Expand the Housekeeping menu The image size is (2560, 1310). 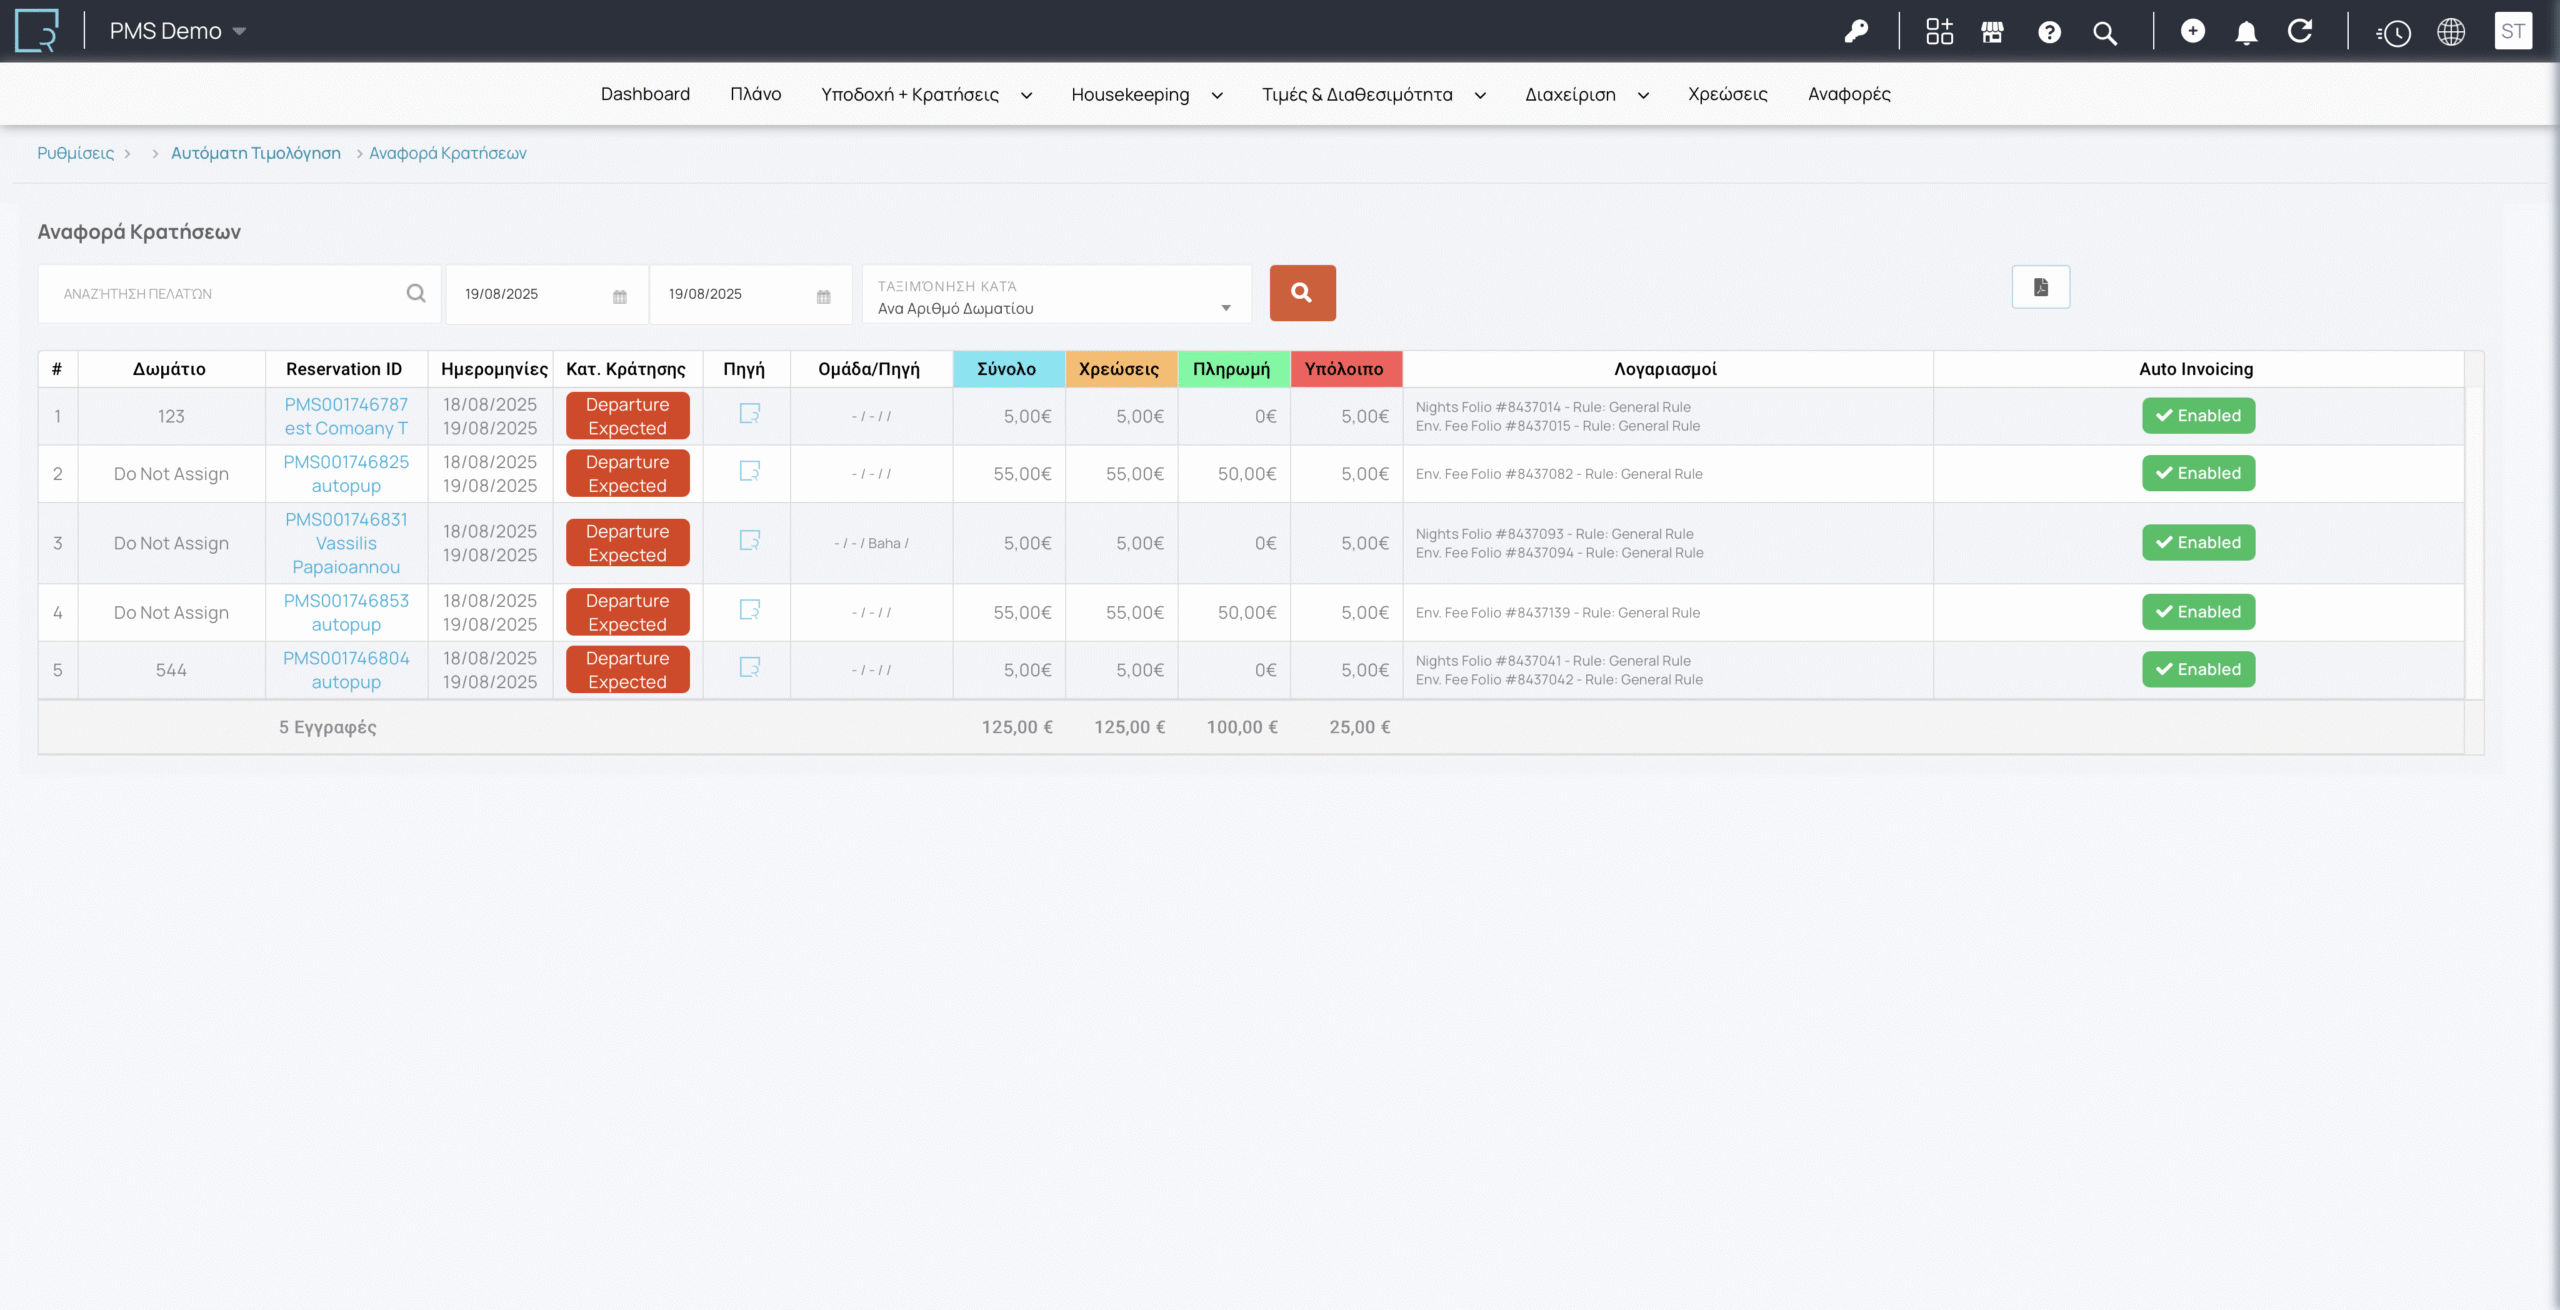point(1147,94)
